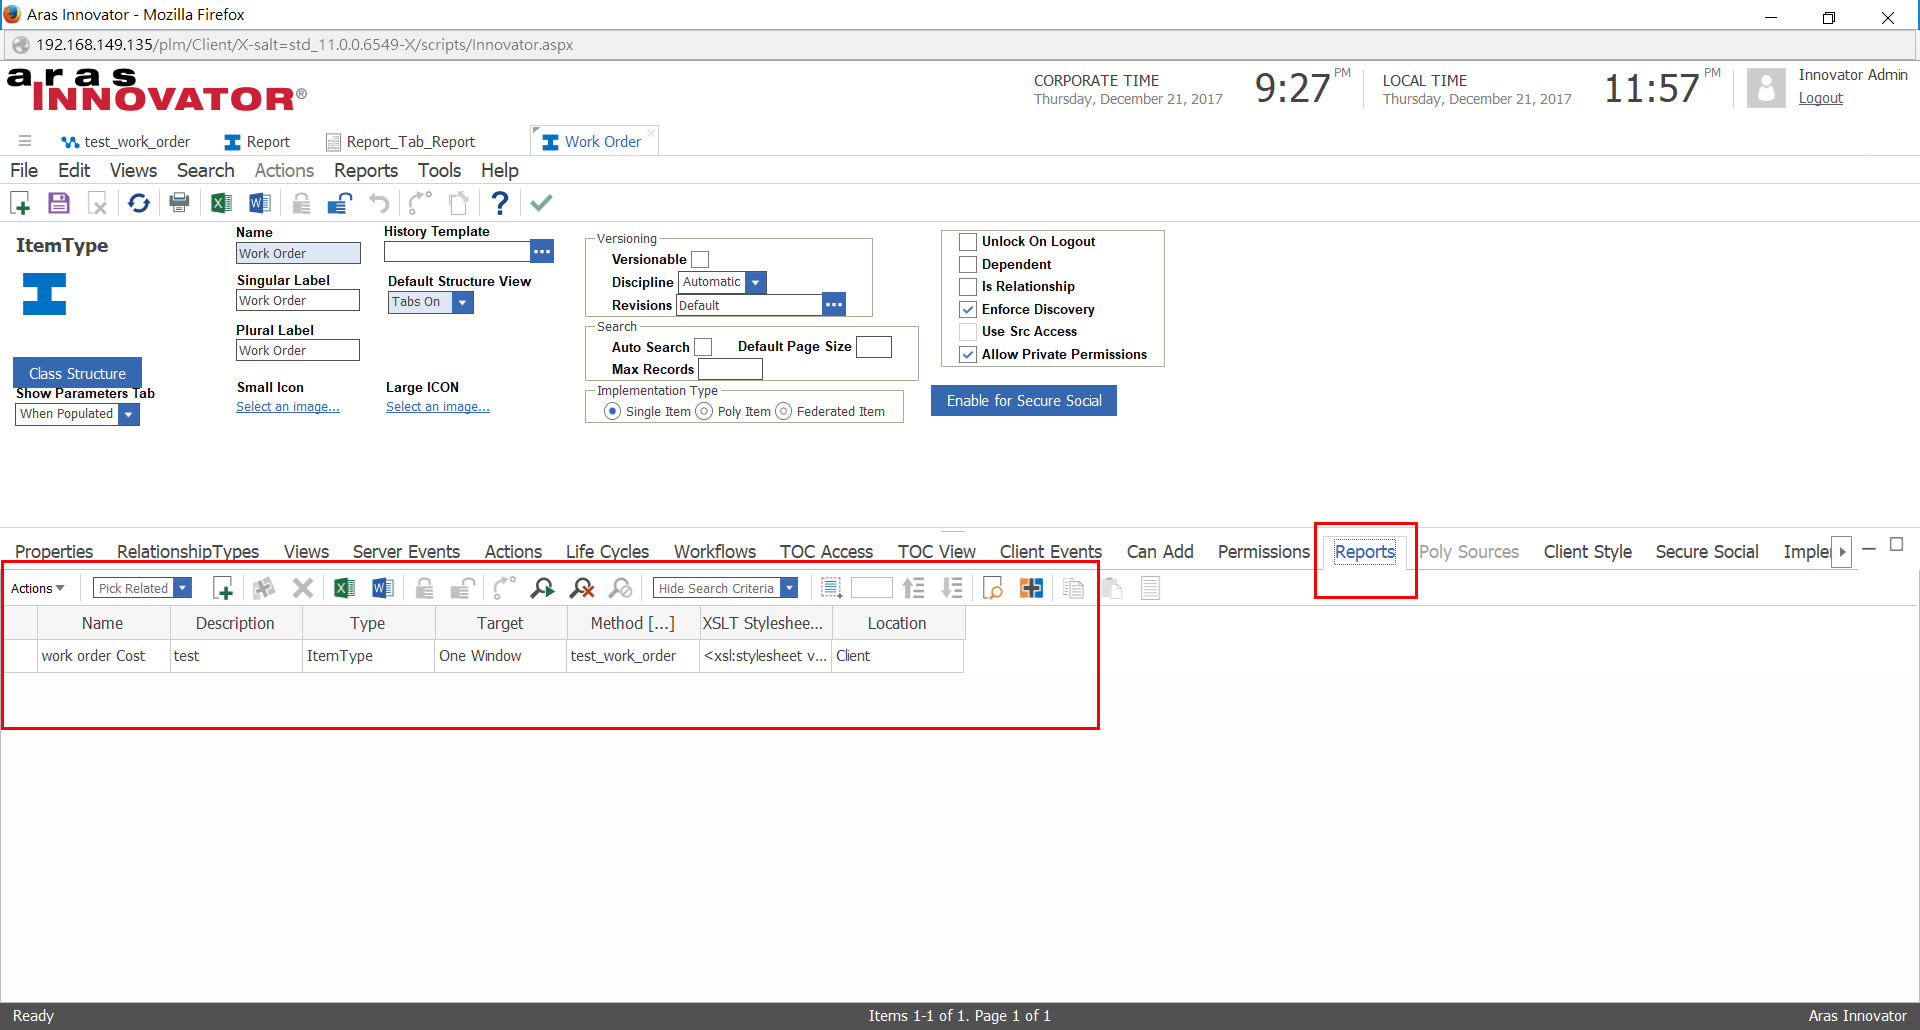The height and width of the screenshot is (1030, 1920).
Task: Click Revisions ellipsis picker button
Action: tap(834, 304)
